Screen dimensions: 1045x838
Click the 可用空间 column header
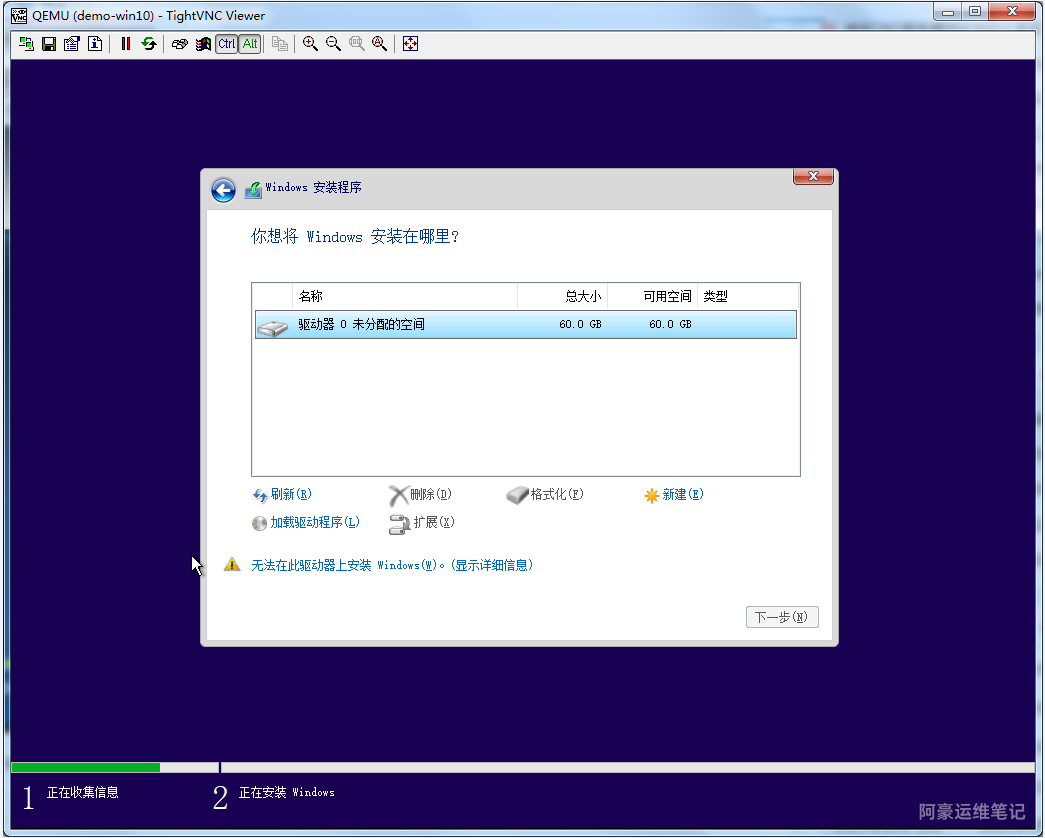pos(652,296)
